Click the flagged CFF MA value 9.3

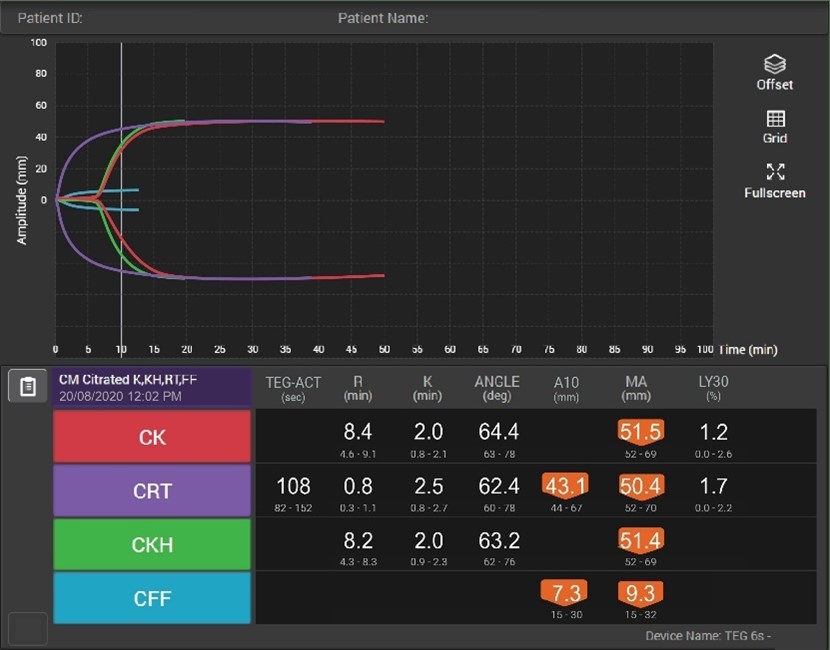click(x=640, y=593)
